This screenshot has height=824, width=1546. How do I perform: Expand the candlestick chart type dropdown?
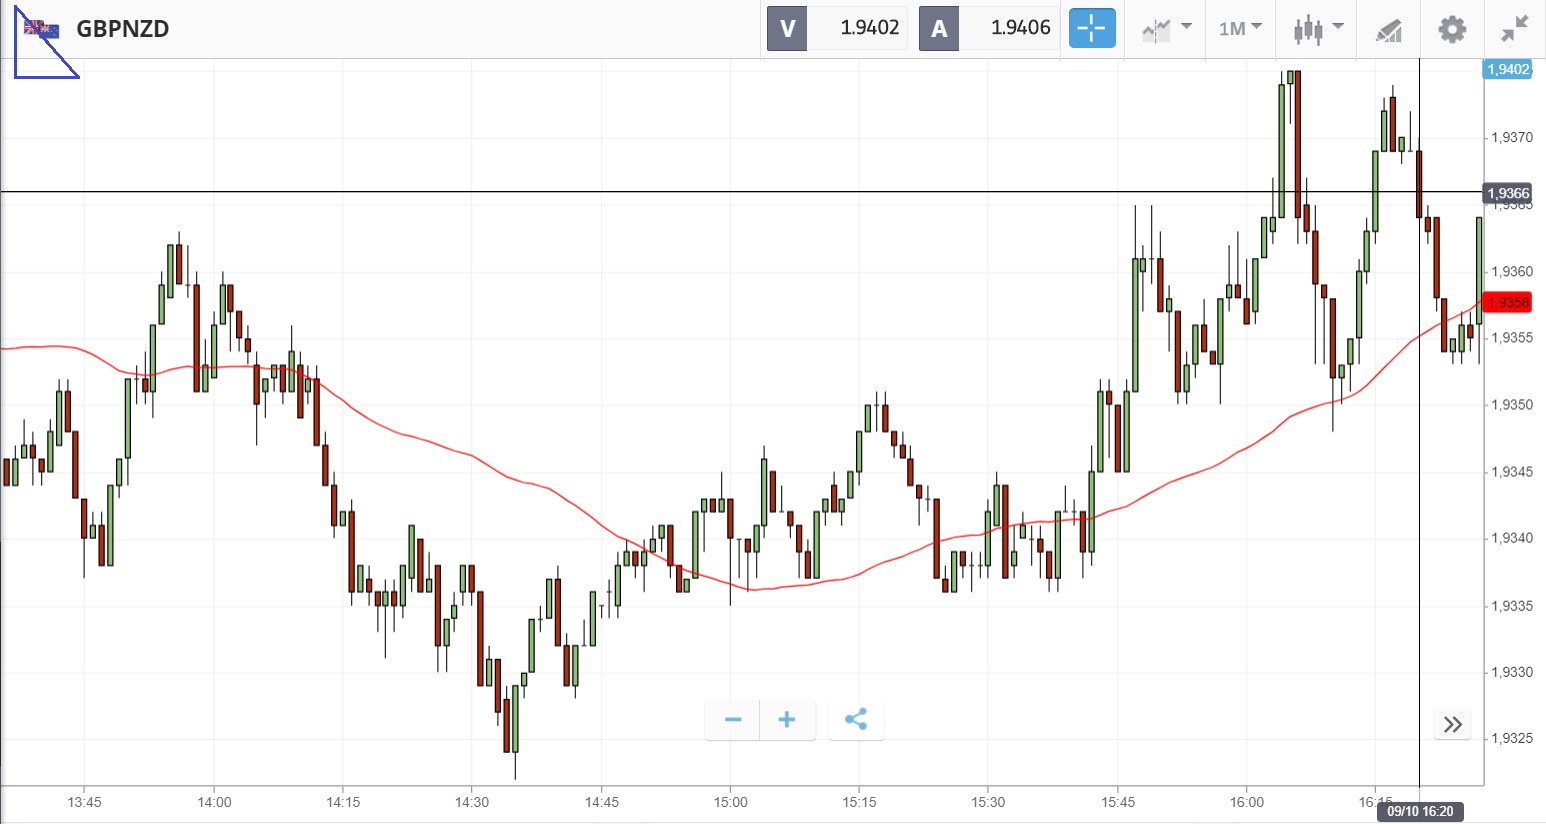(x=1318, y=28)
